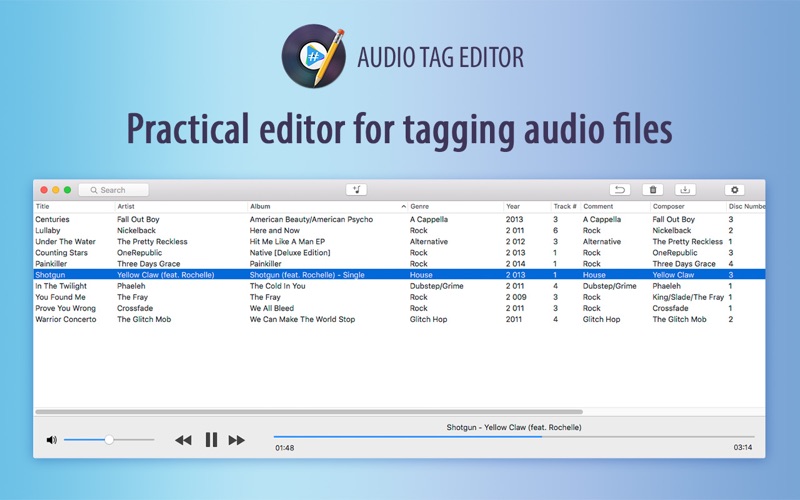The width and height of the screenshot is (800, 500).
Task: Sort by the Comment column header
Action: [598, 207]
